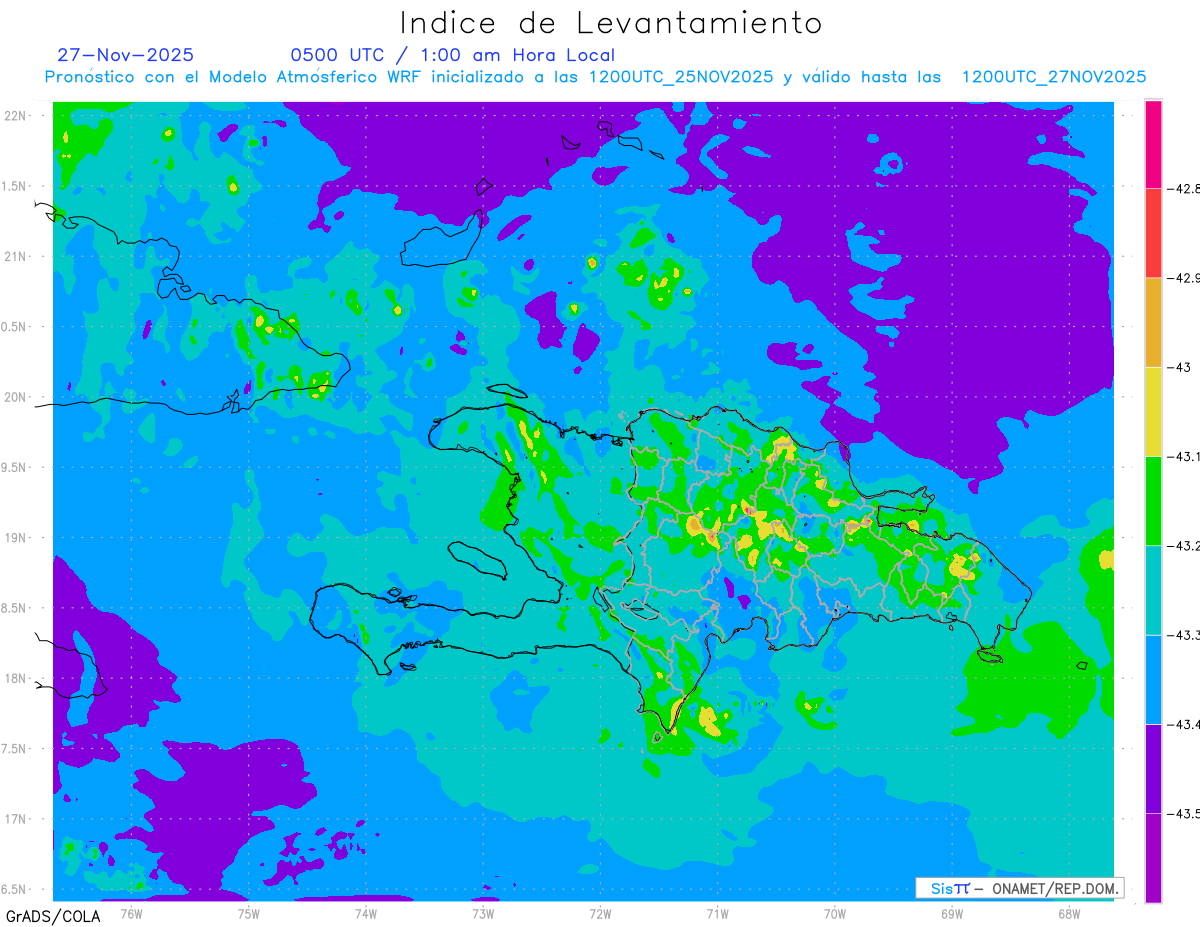Viewport: 1200px width, 927px height.
Task: Click legend value "-43.5"
Action: point(1183,813)
